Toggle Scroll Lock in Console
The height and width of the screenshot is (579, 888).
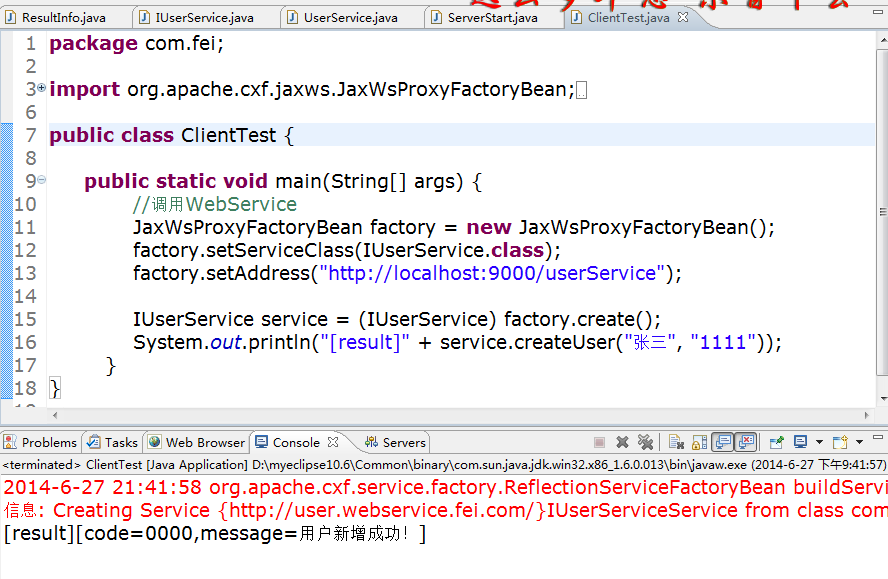tap(700, 442)
